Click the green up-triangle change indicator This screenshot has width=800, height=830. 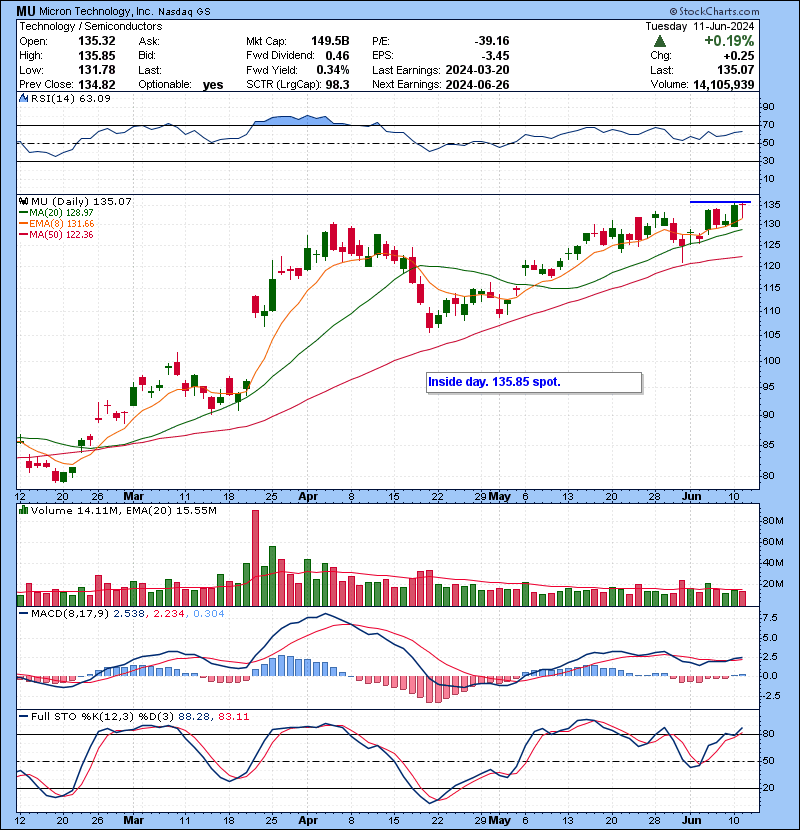point(659,41)
